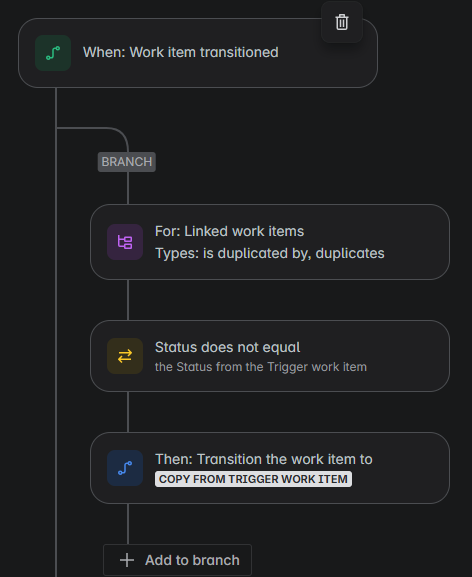Click the connector line directly below the trigger card
Screen dimensions: 472x577
[56, 107]
